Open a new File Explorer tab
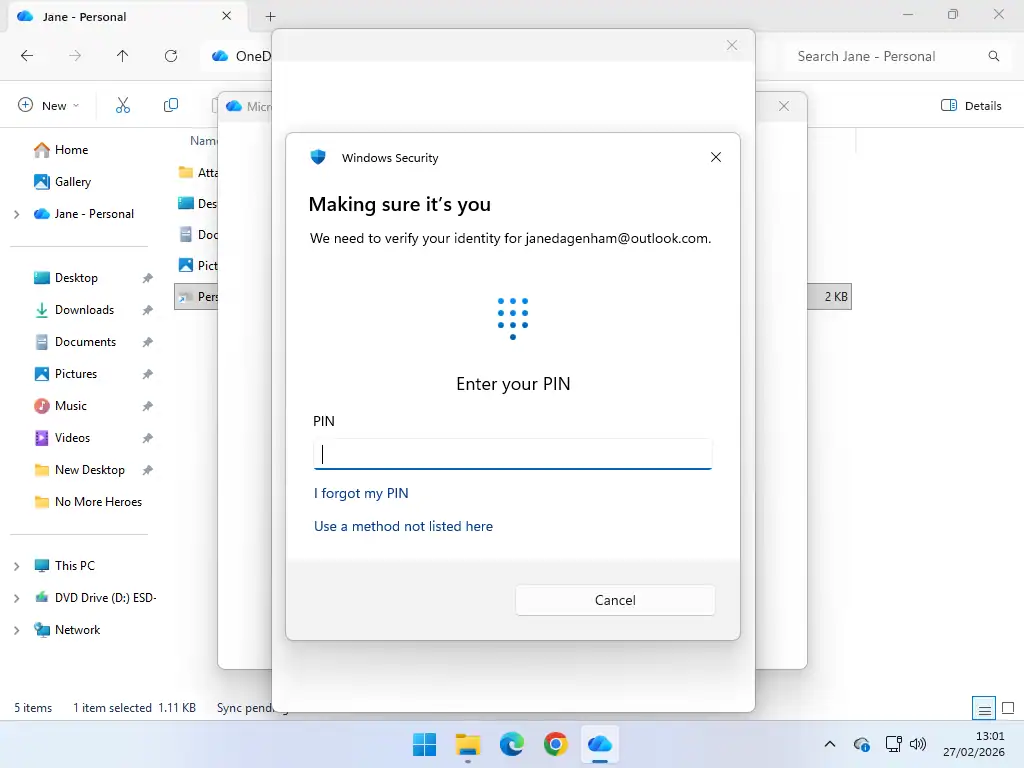 click(270, 16)
